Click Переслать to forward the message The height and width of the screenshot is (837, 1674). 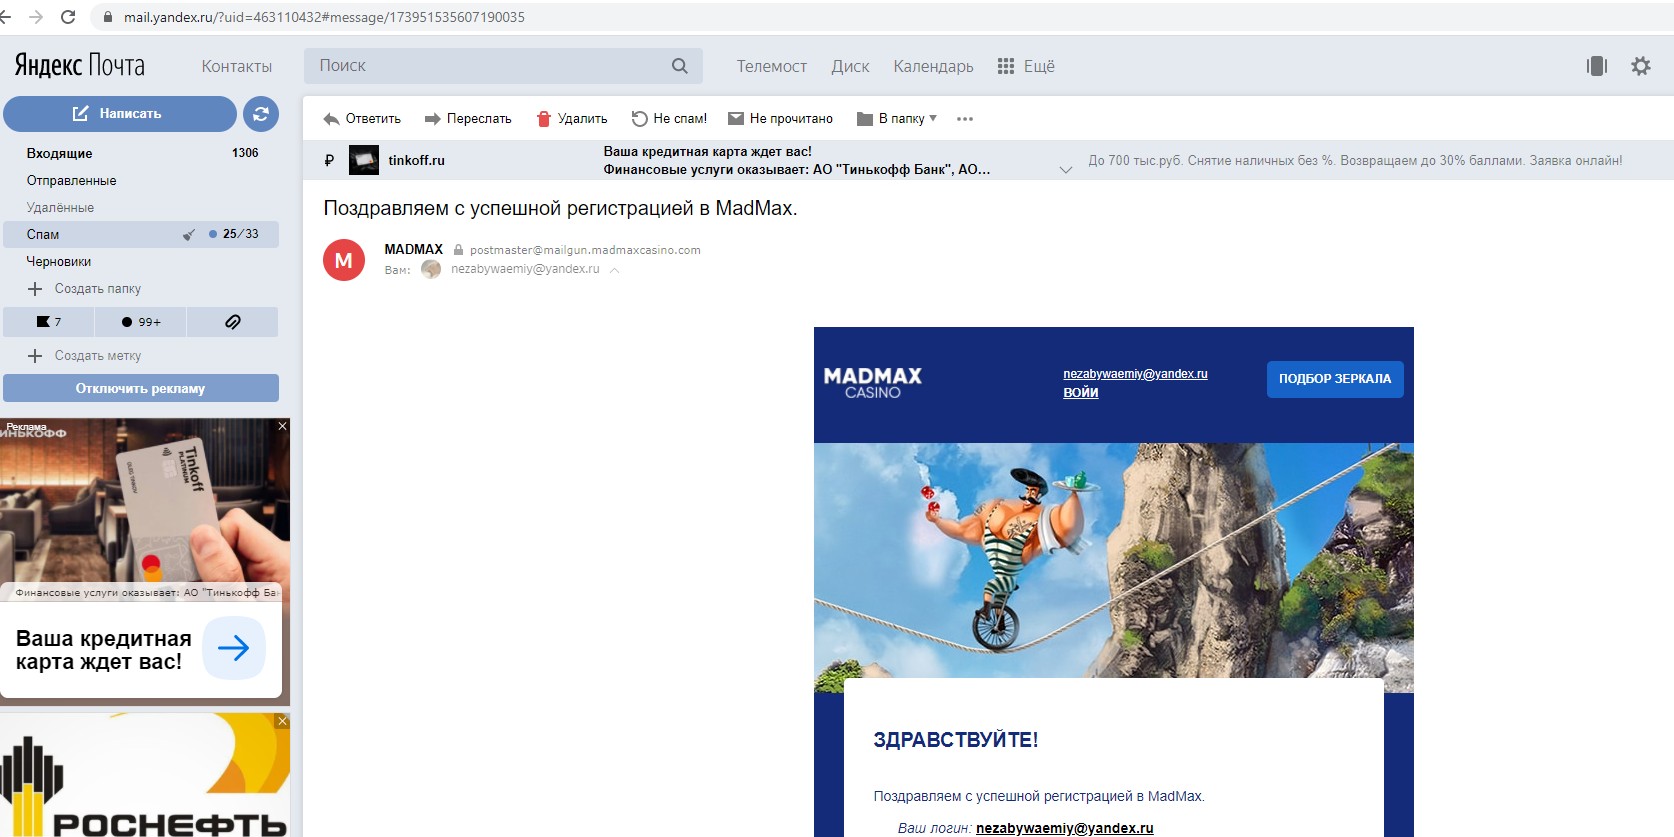[468, 119]
